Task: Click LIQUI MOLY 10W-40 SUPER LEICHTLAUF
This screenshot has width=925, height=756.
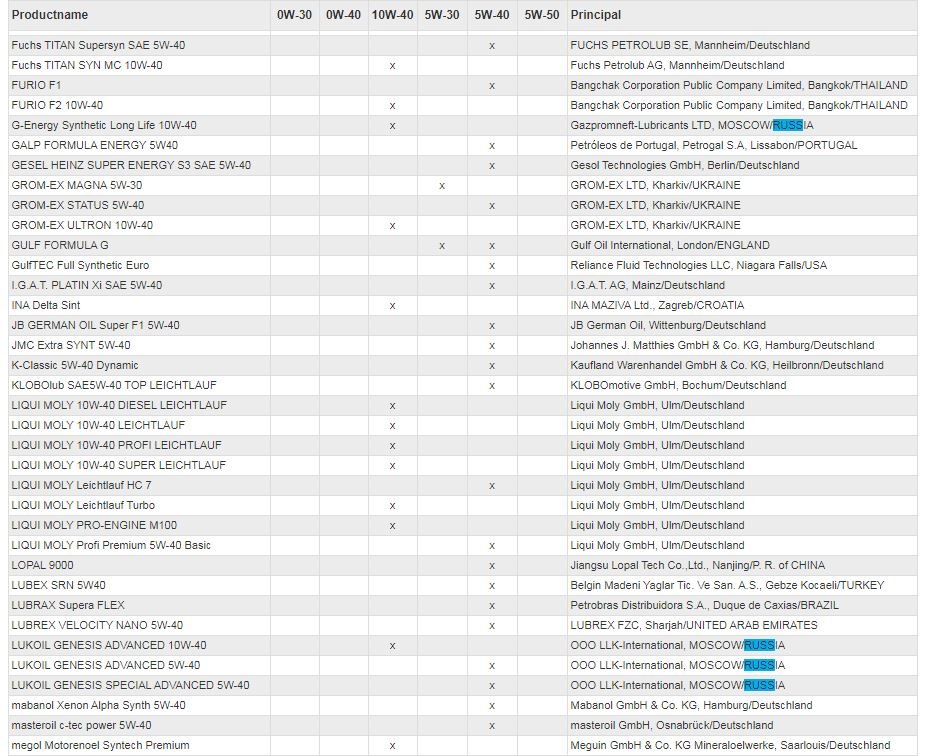Action: [x=119, y=466]
